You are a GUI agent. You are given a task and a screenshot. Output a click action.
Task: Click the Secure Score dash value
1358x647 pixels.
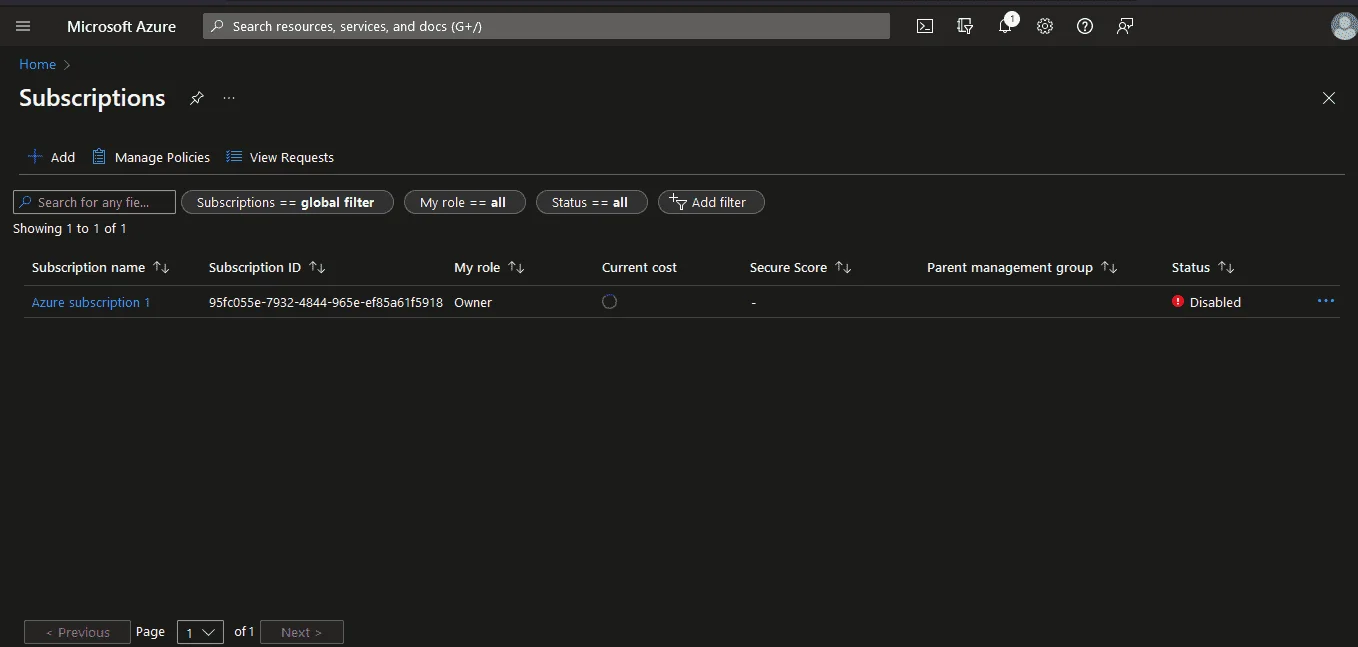click(x=753, y=302)
